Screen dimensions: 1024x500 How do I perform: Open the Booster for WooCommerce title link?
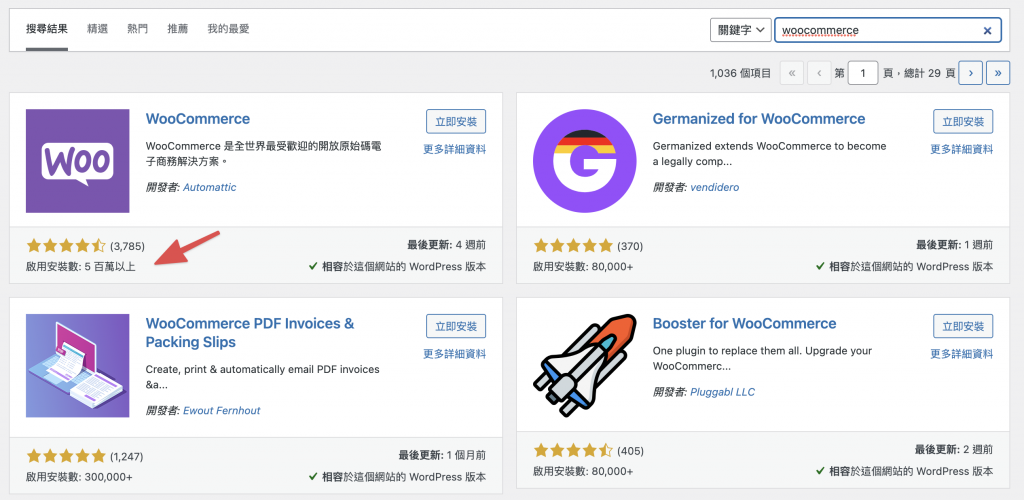coord(744,324)
